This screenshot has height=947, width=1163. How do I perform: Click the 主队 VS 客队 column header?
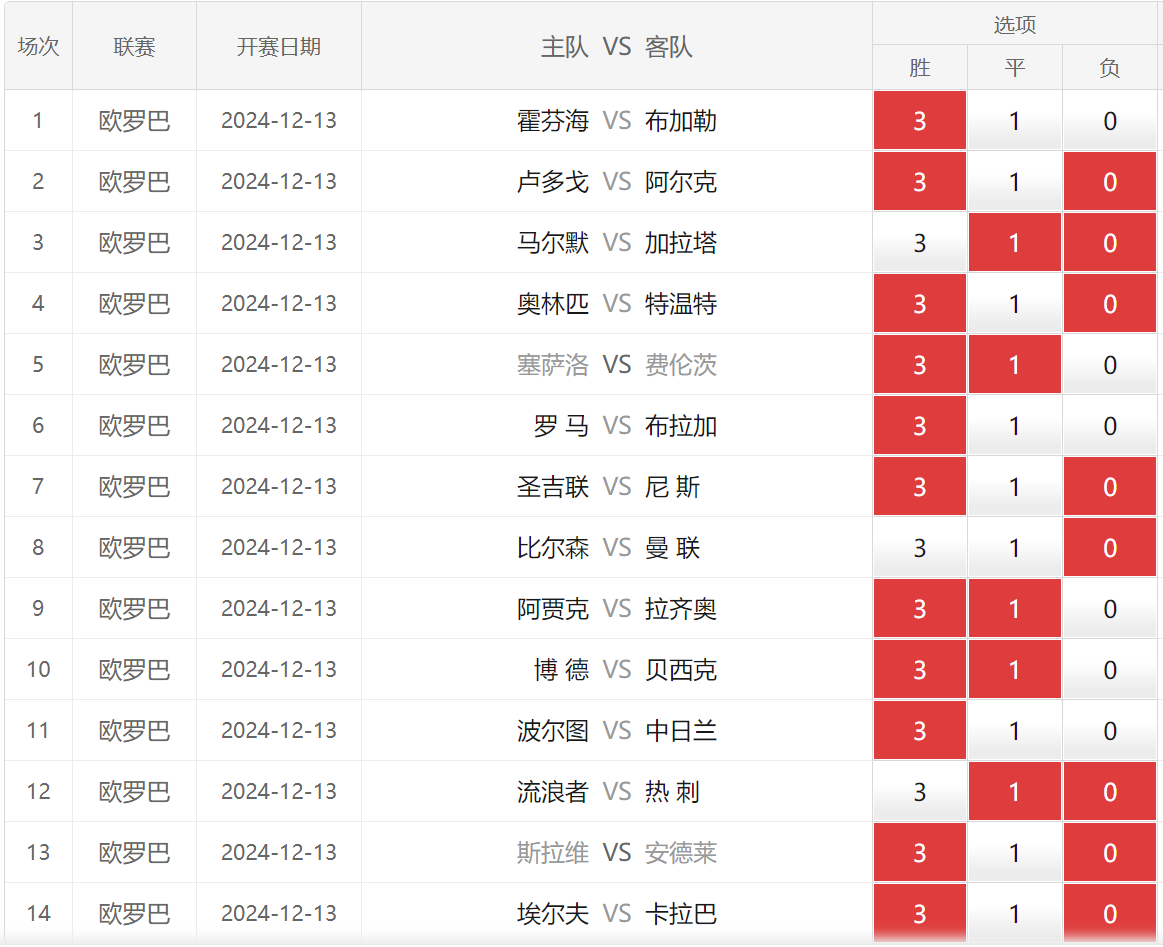(x=616, y=46)
